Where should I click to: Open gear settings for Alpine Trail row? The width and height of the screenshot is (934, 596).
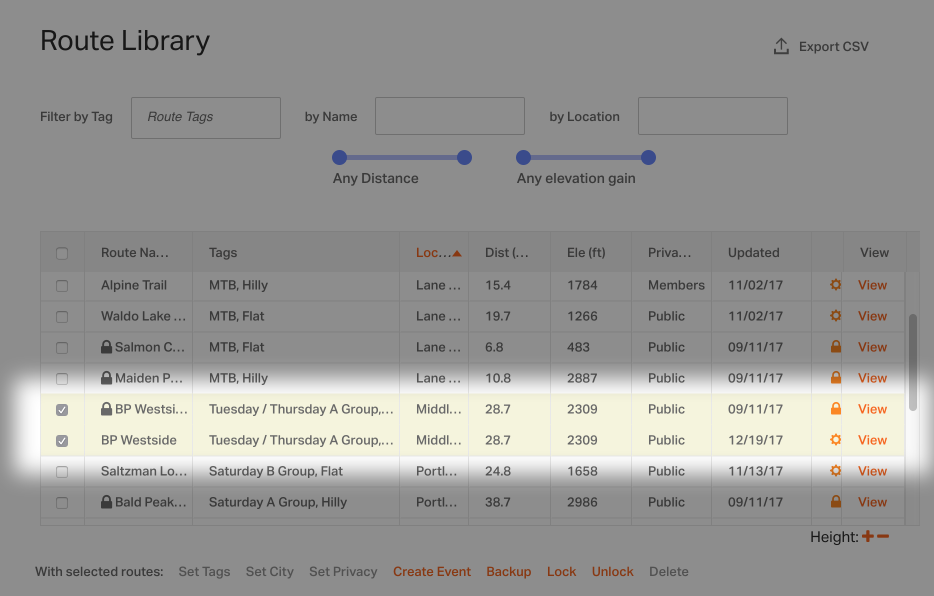pyautogui.click(x=836, y=285)
